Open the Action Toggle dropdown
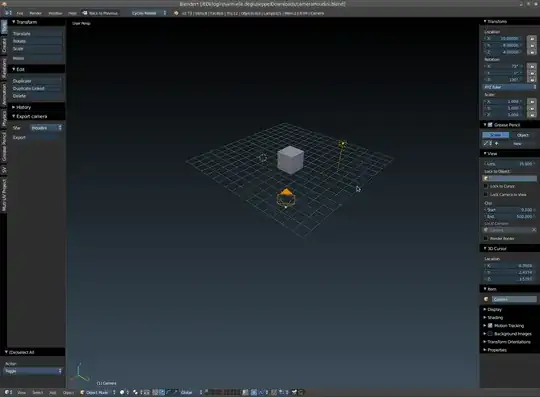The height and width of the screenshot is (397, 540). point(33,371)
